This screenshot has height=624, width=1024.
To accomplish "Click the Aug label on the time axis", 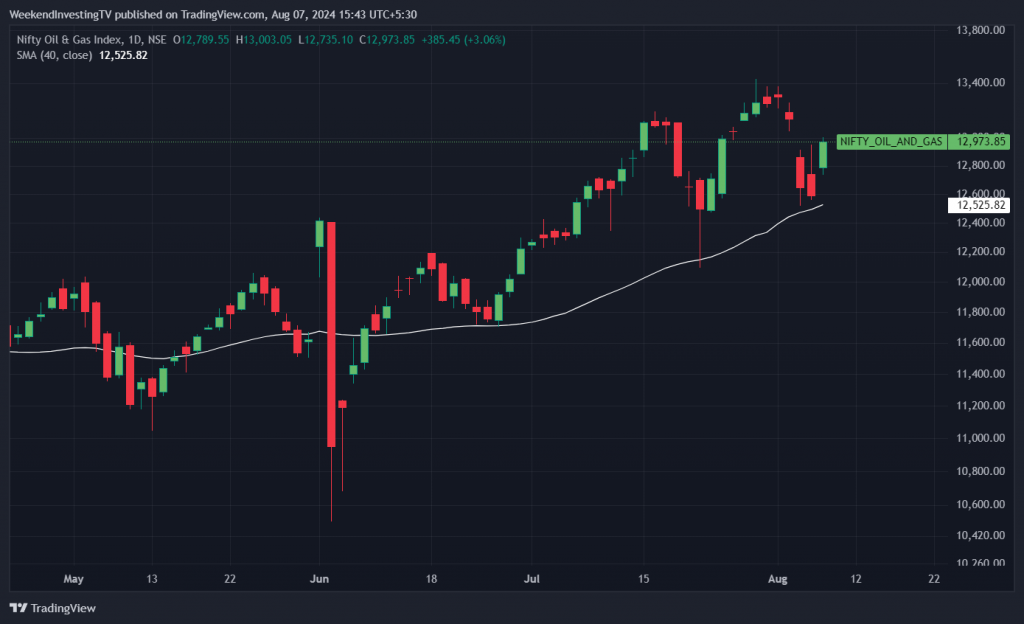I will pos(776,578).
